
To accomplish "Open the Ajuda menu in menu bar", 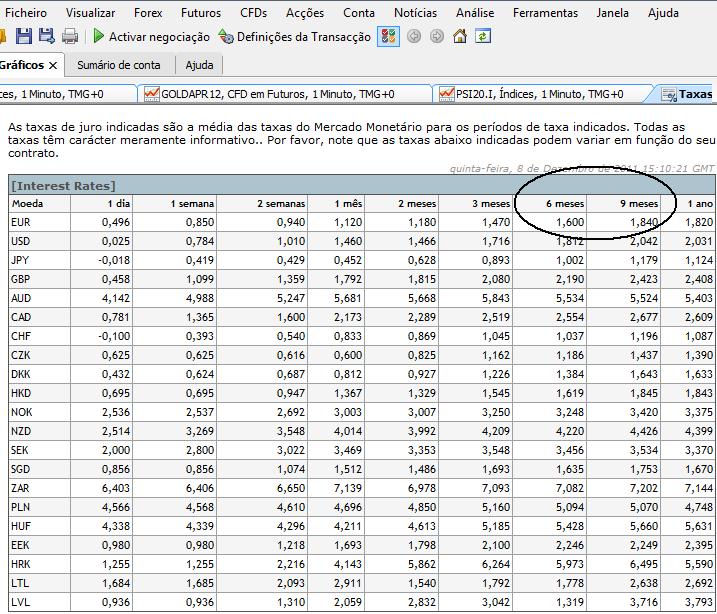I will (663, 13).
